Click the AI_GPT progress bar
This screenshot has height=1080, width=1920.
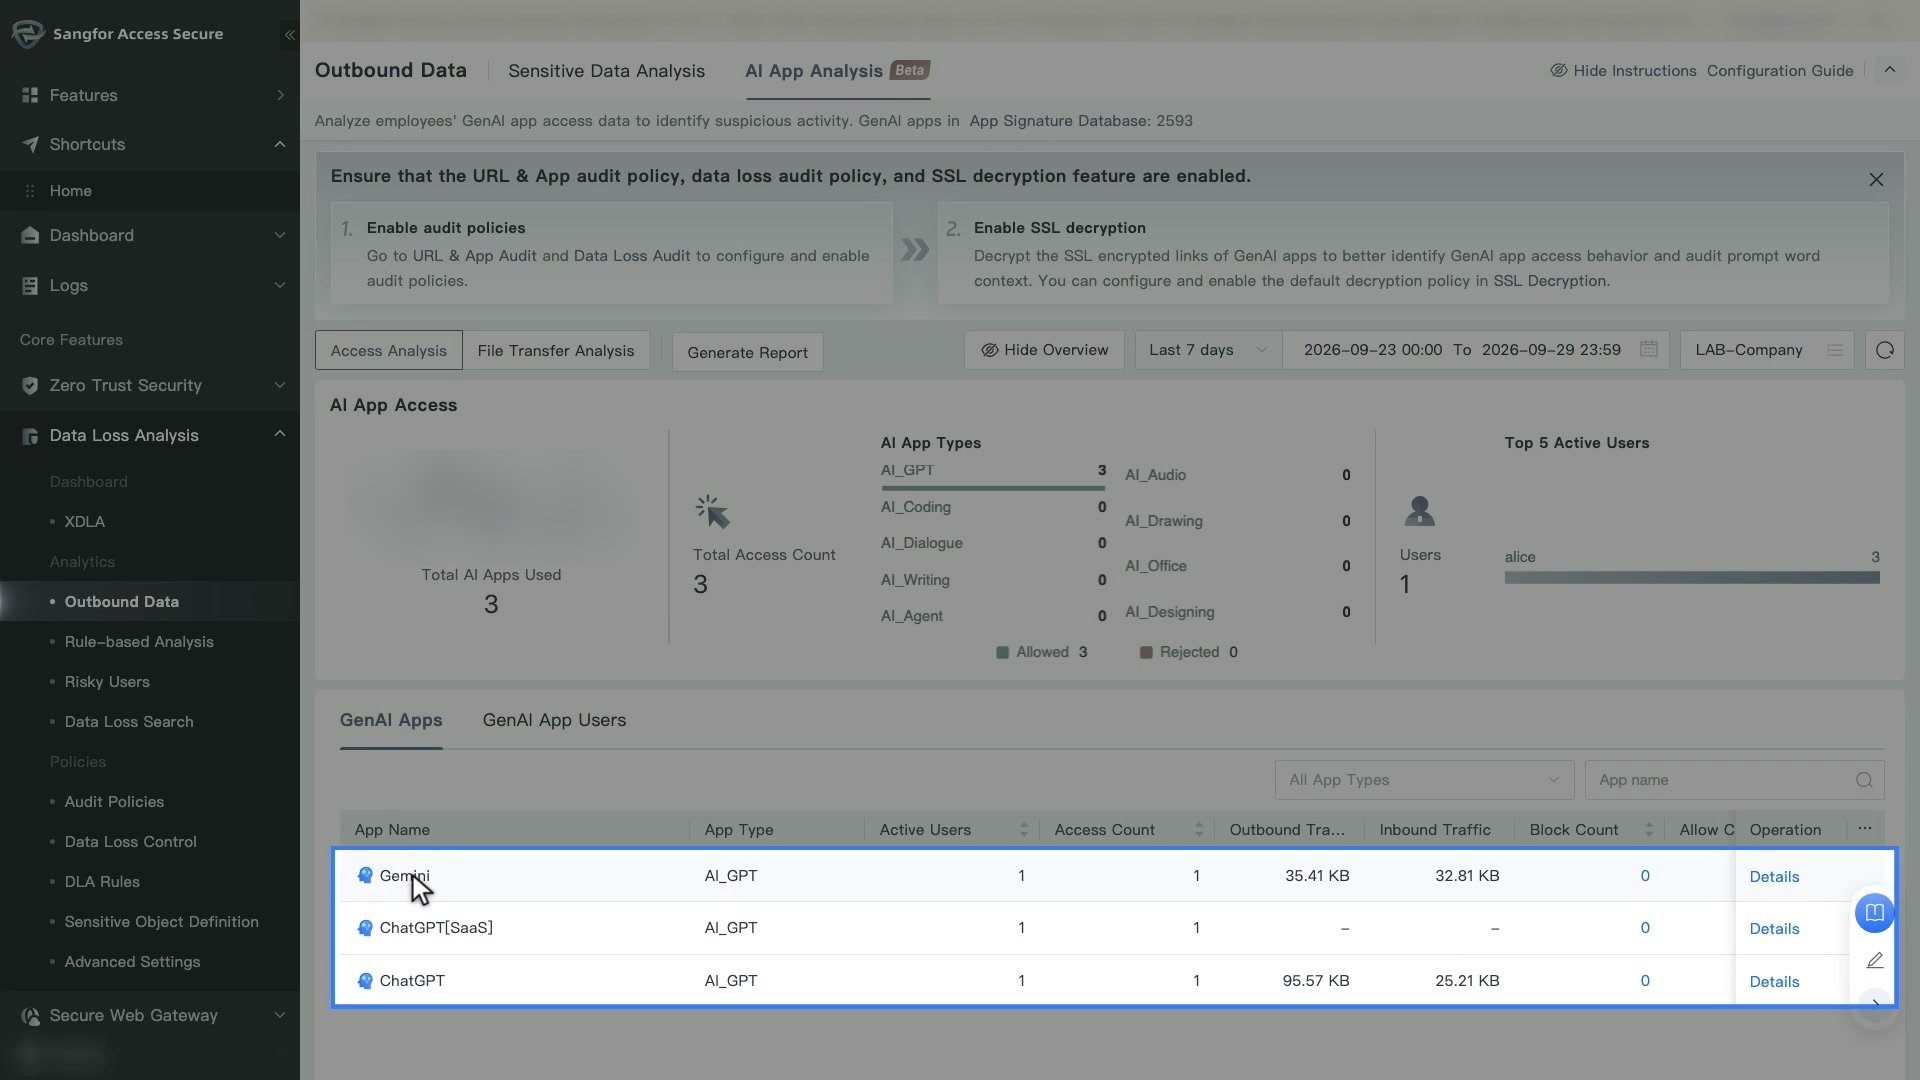coord(993,488)
